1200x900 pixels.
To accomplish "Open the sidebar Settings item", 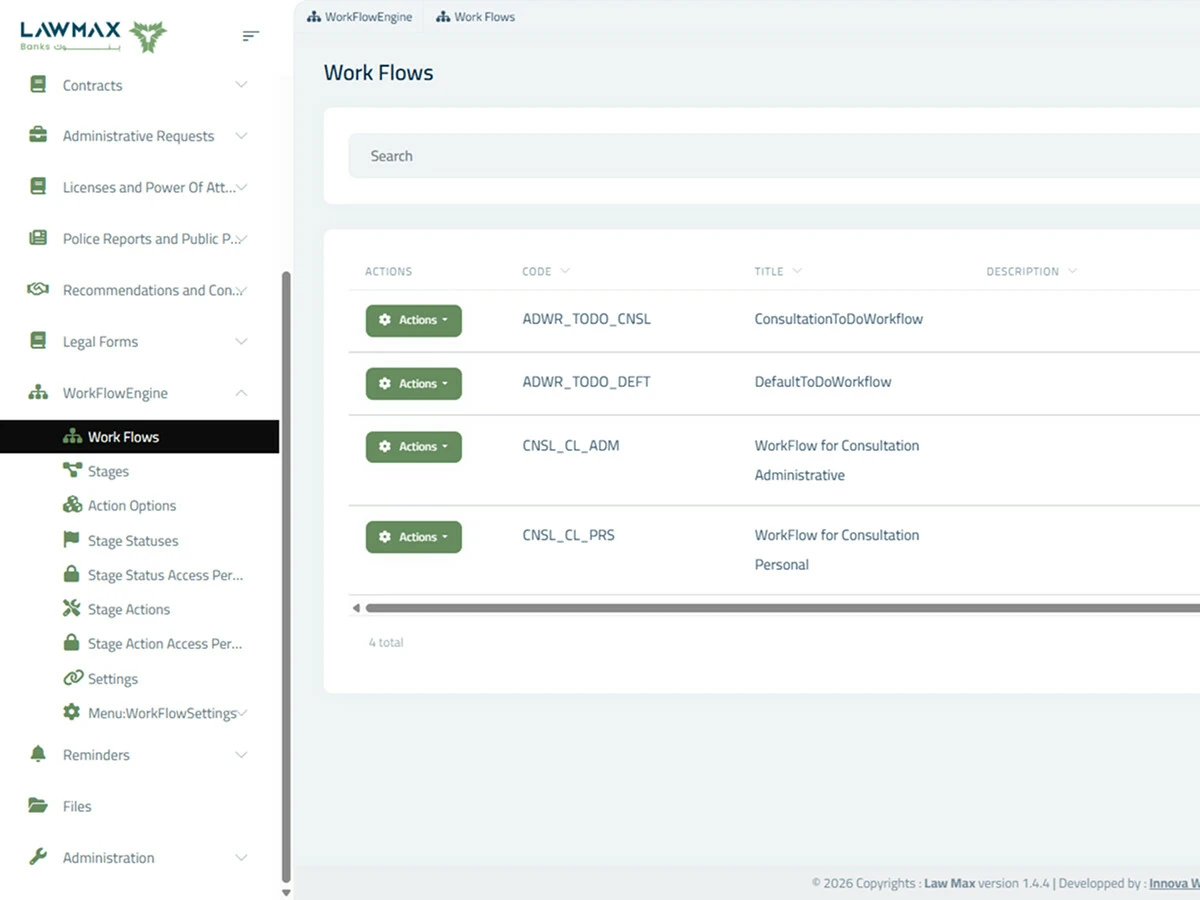I will click(113, 678).
